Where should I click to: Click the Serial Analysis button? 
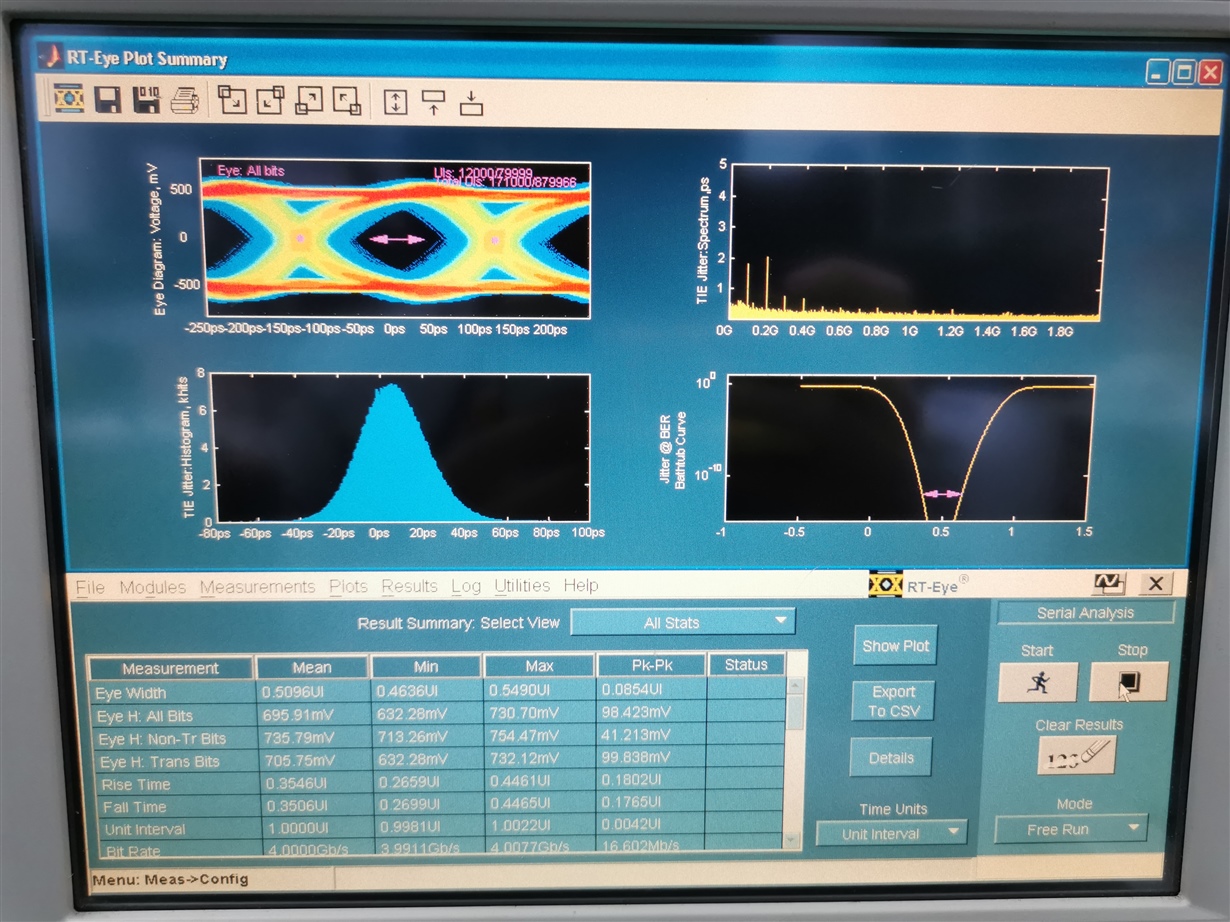point(1085,613)
